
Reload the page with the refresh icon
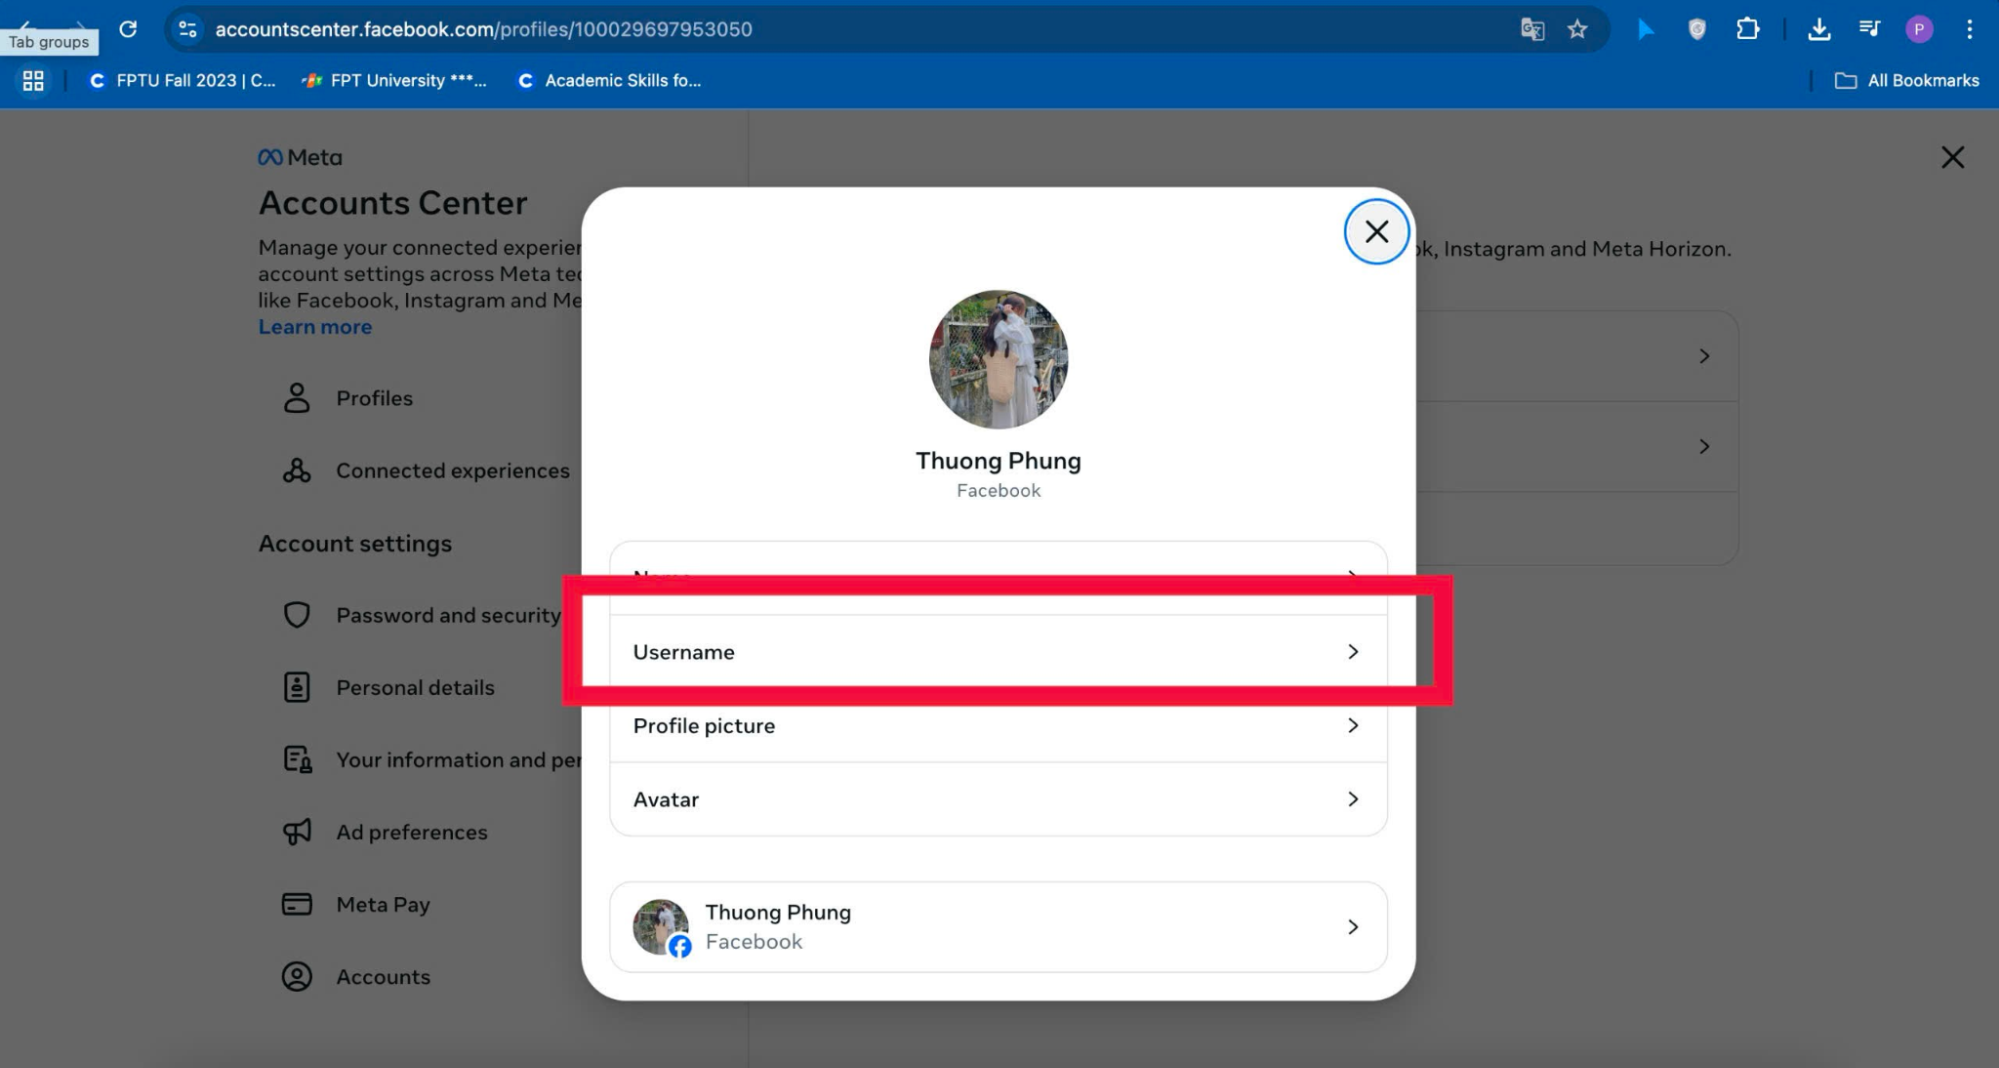point(128,29)
